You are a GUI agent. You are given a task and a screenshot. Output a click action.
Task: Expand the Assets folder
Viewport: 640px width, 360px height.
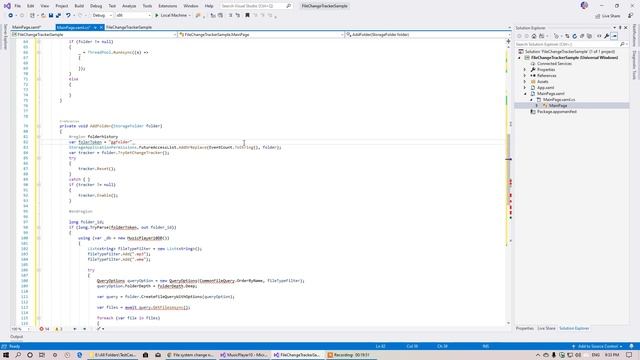pyautogui.click(x=525, y=82)
